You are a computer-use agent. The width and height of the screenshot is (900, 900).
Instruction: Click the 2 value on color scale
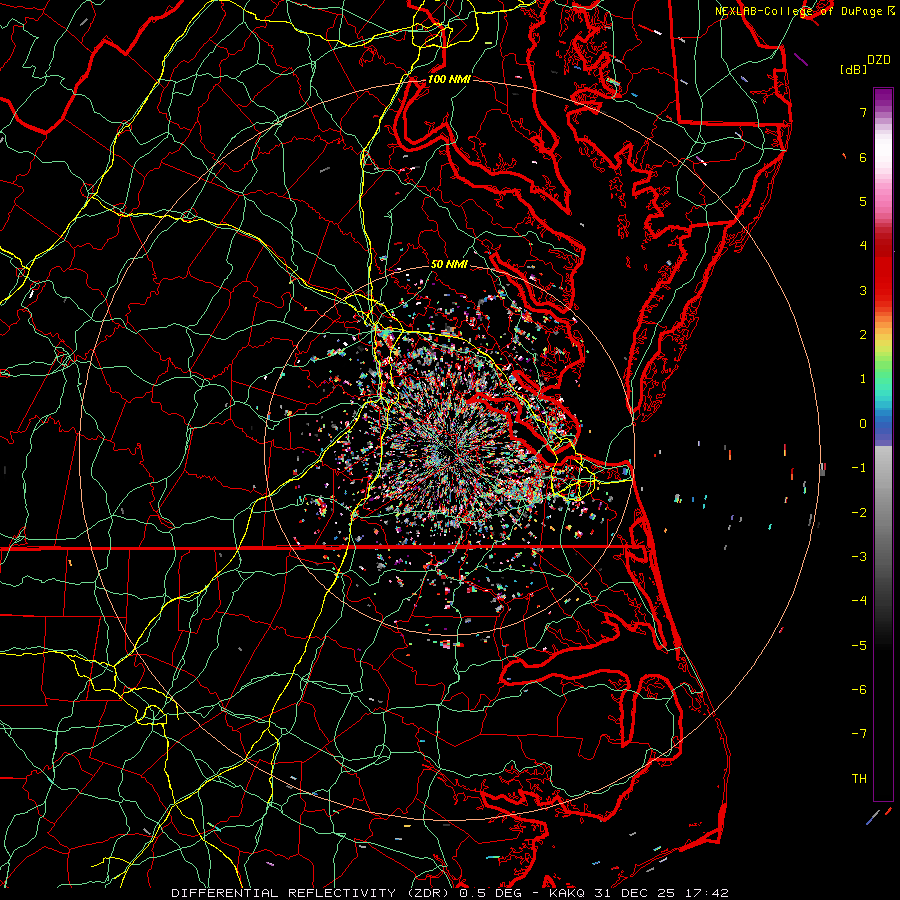tap(863, 335)
